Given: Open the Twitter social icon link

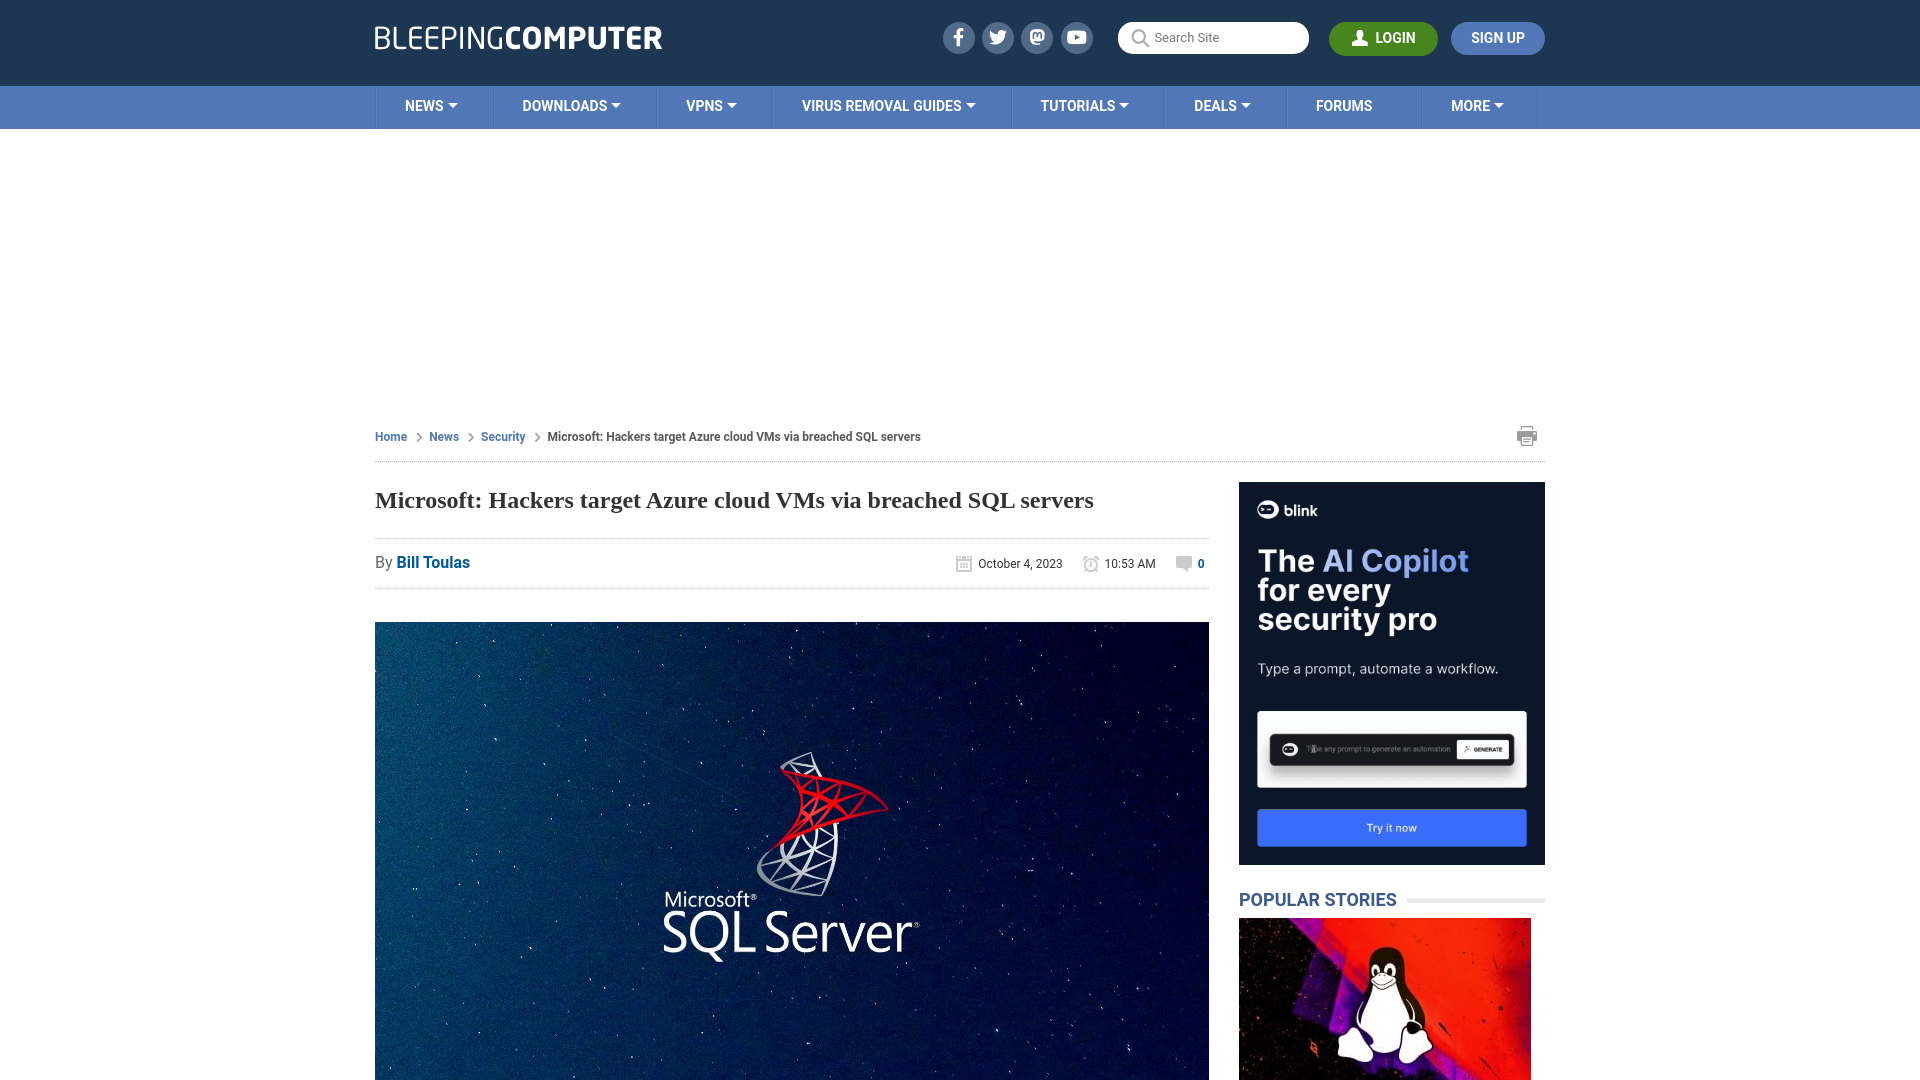Looking at the screenshot, I should pyautogui.click(x=997, y=37).
